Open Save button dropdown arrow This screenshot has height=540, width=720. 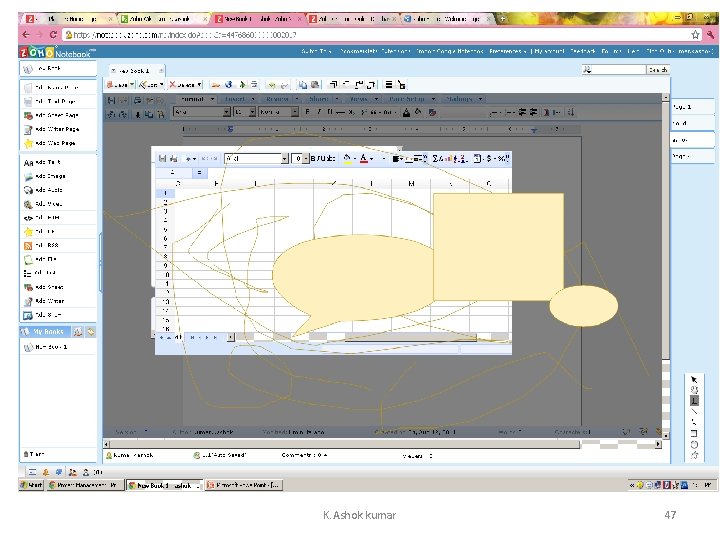click(x=132, y=84)
